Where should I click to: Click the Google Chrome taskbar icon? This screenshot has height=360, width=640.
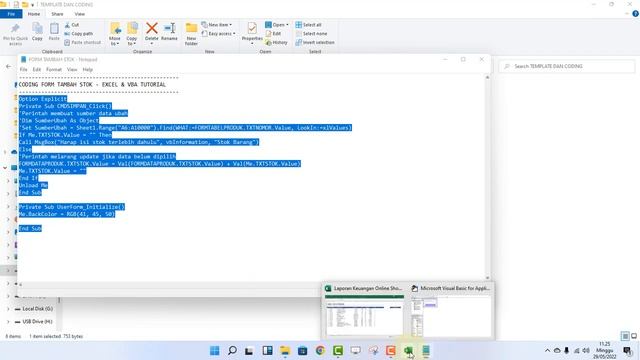(x=320, y=351)
